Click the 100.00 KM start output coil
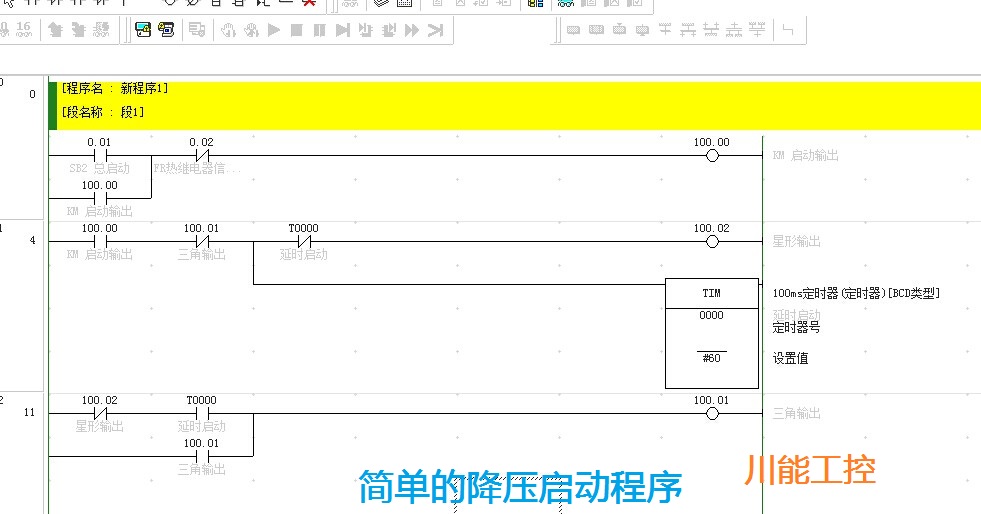Viewport: 981px width, 514px height. 712,156
